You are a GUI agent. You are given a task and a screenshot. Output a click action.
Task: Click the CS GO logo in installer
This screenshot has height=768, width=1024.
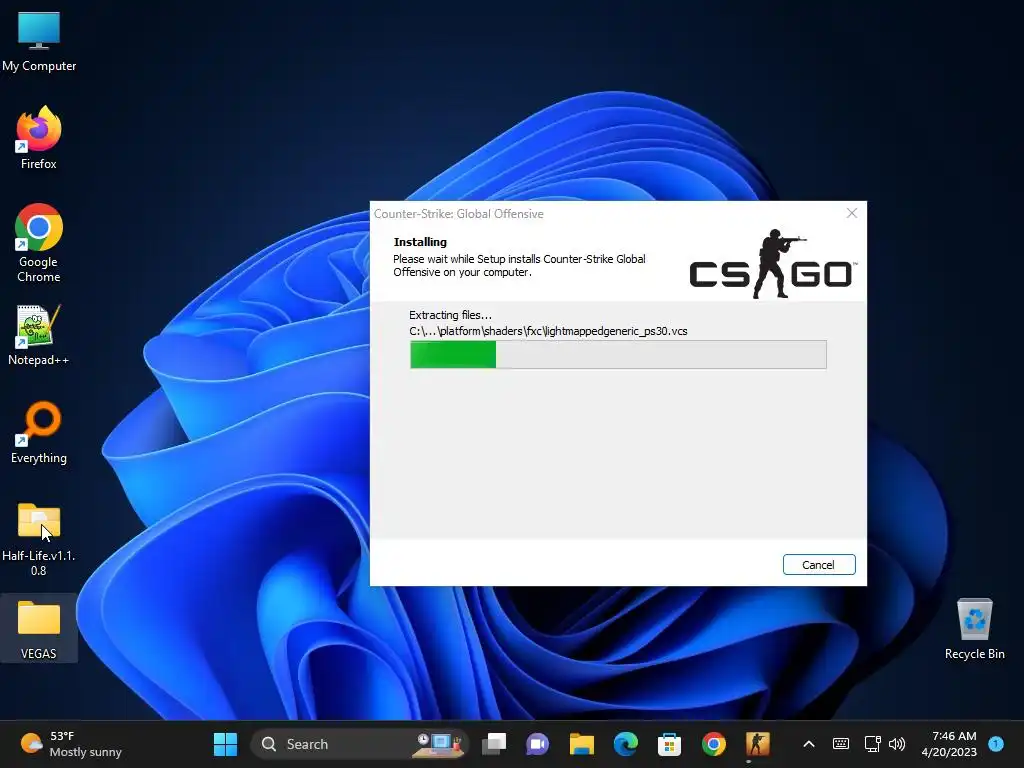tap(773, 264)
